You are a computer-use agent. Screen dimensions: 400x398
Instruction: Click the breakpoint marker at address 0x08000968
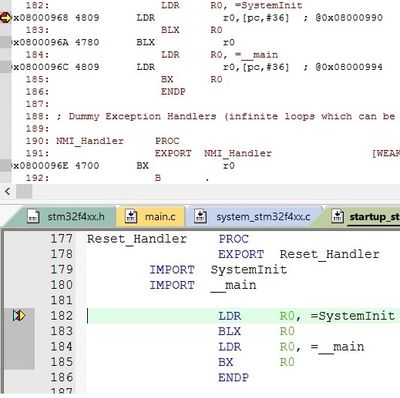6,17
